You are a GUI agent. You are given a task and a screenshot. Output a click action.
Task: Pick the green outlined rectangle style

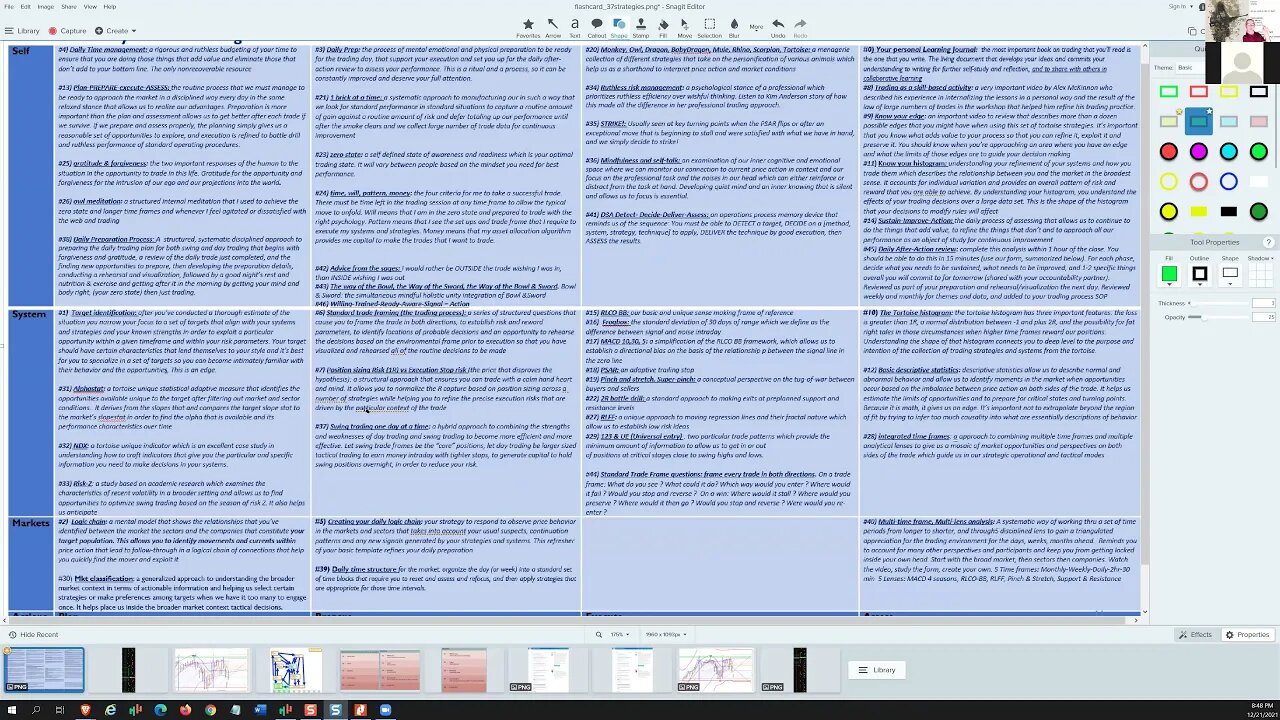1169,92
